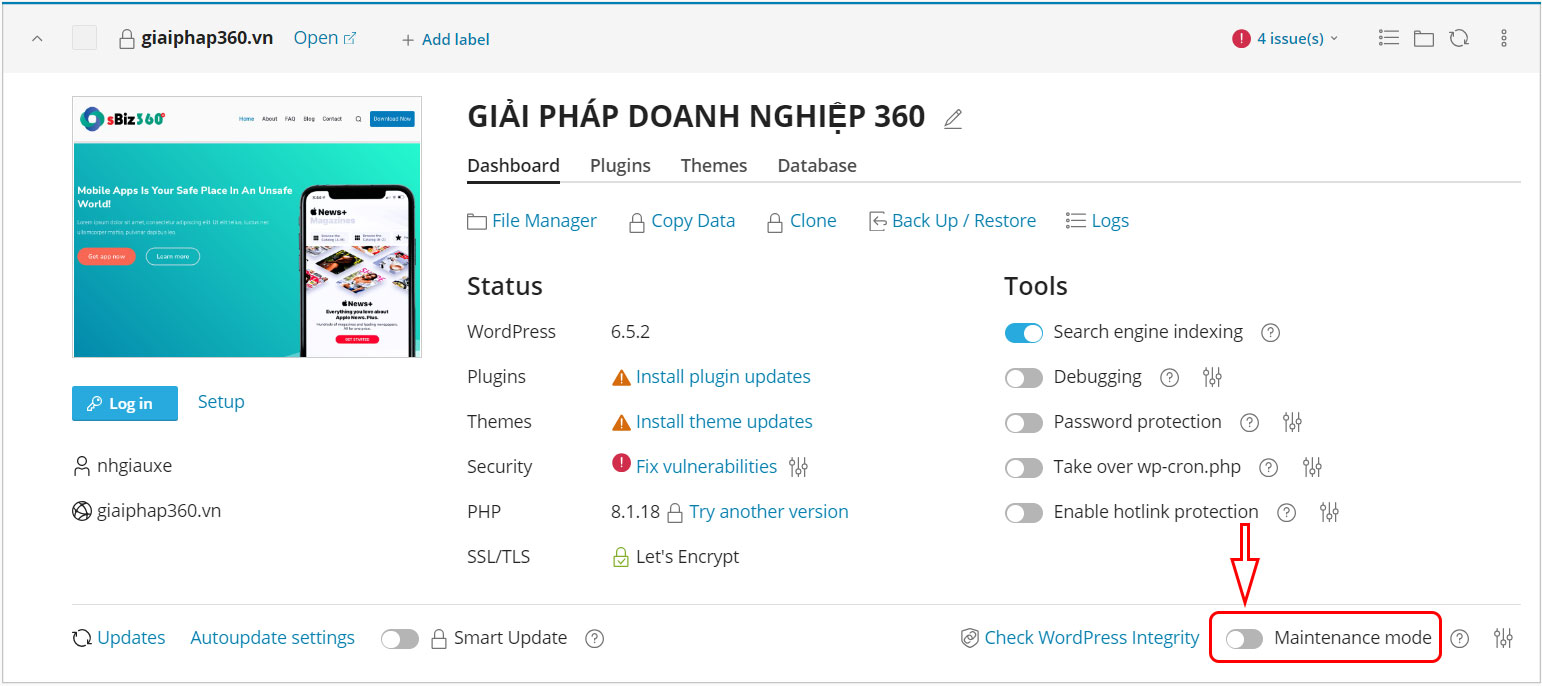Disable the Search engine indexing toggle
Screen dimensions: 1542x686
click(1023, 332)
